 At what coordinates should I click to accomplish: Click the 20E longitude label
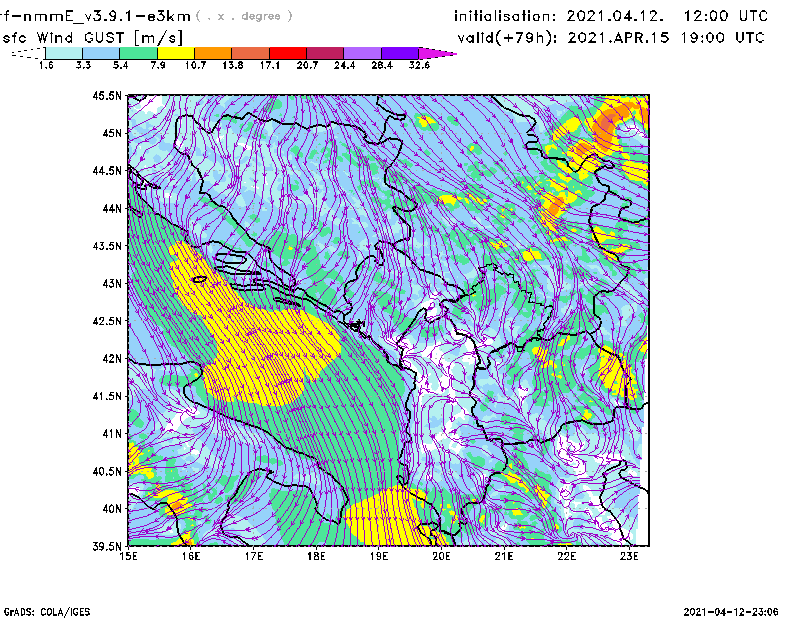pyautogui.click(x=441, y=556)
